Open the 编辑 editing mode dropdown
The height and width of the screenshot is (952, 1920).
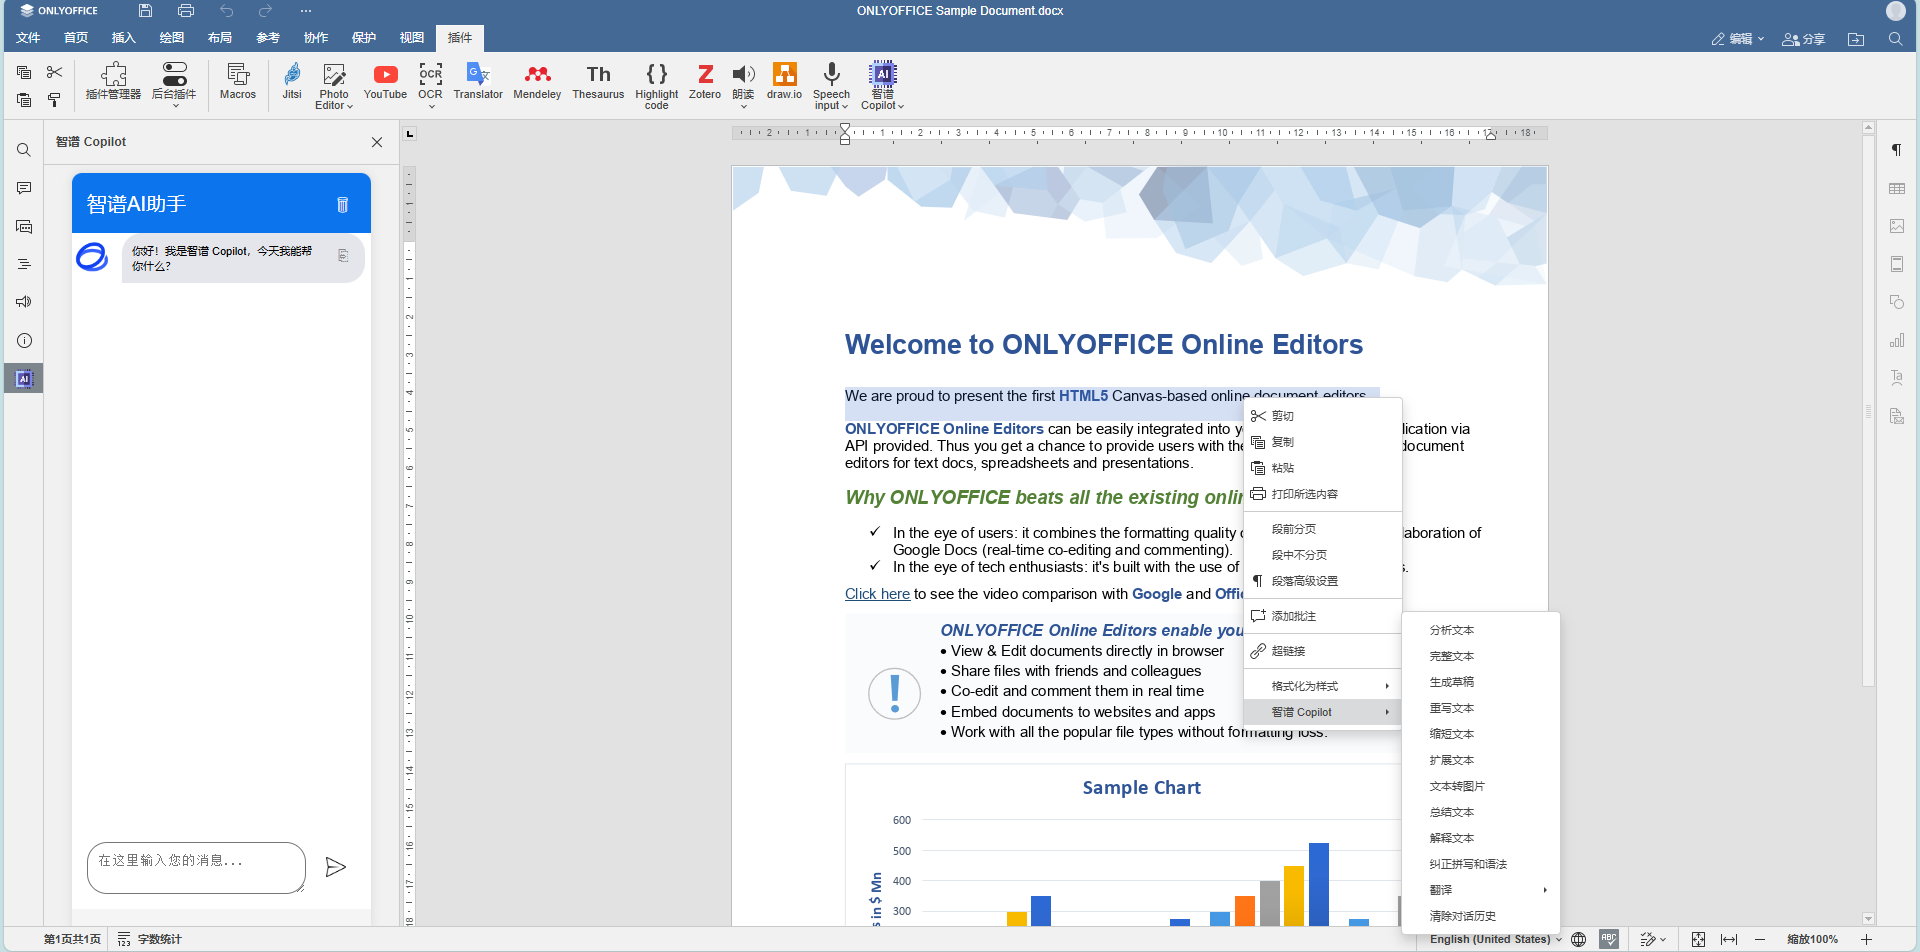point(1738,39)
